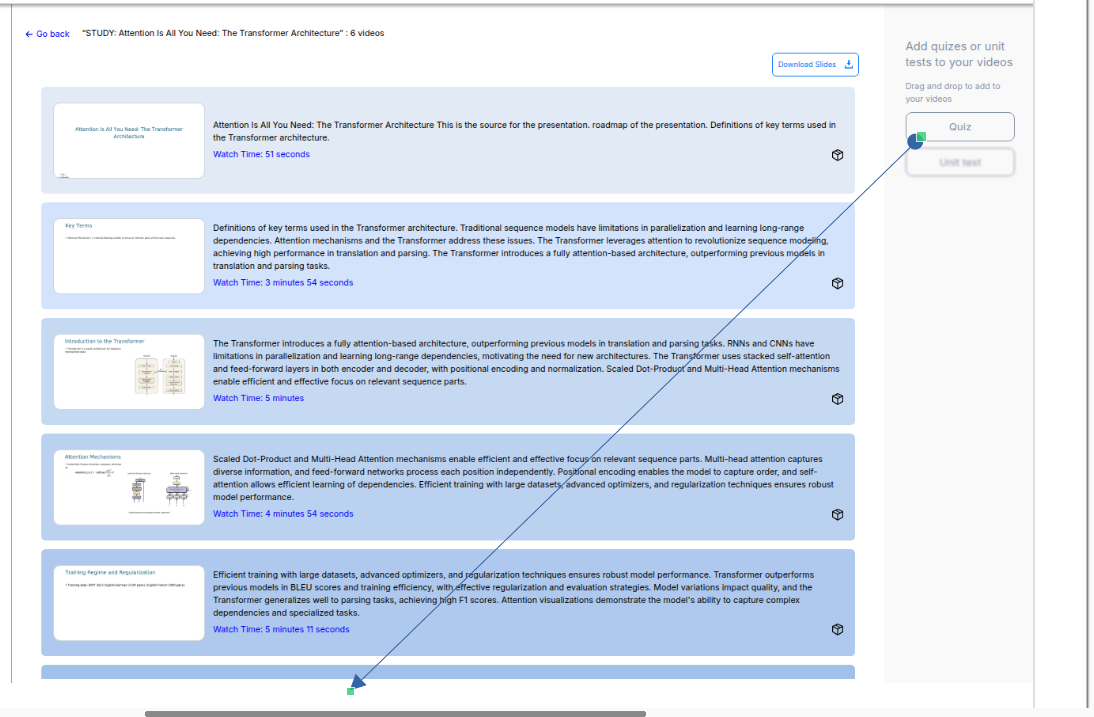The width and height of the screenshot is (1094, 717).
Task: Click the download icon beside Download Slides
Action: coord(849,64)
